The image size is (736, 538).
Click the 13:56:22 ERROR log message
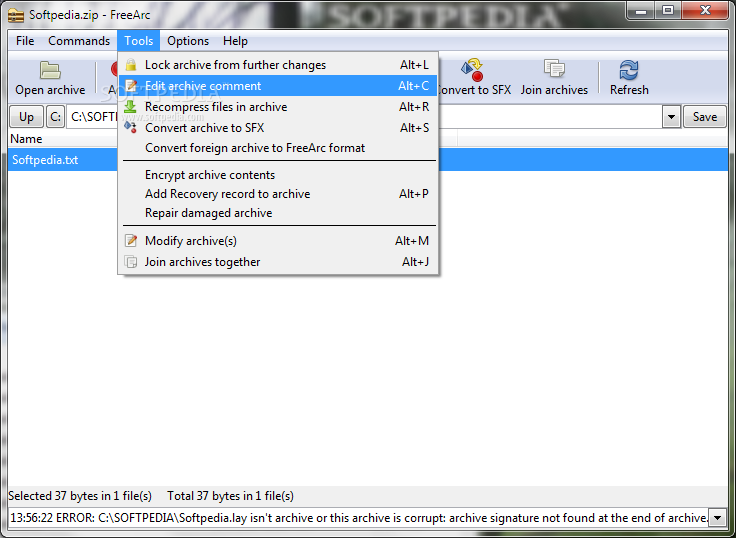pyautogui.click(x=359, y=518)
